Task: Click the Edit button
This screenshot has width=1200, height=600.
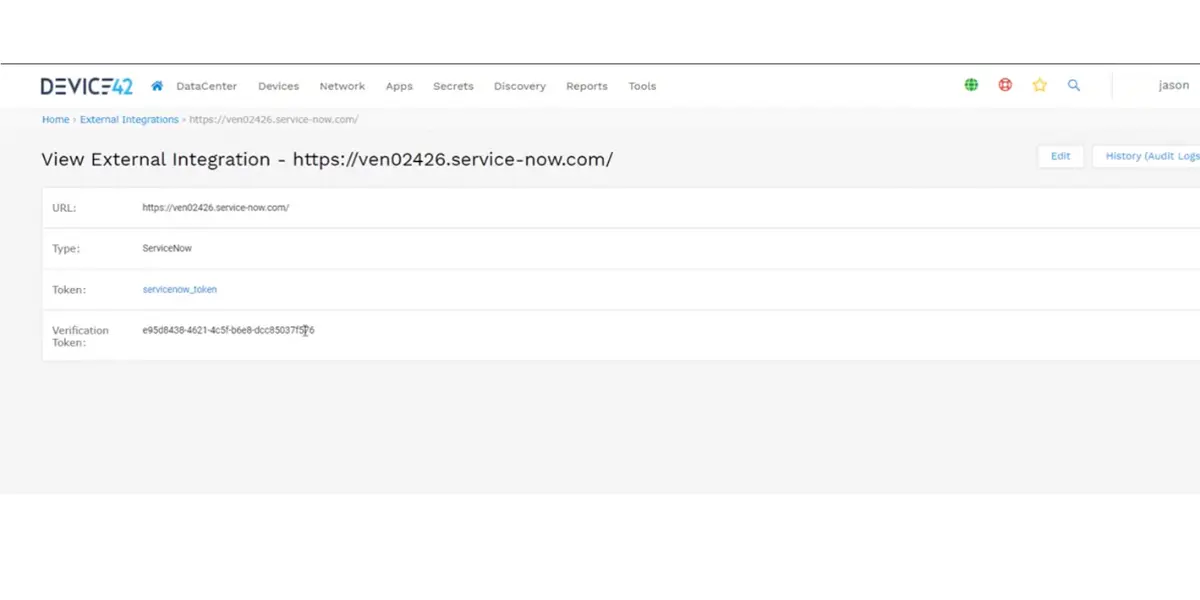Action: (1061, 156)
